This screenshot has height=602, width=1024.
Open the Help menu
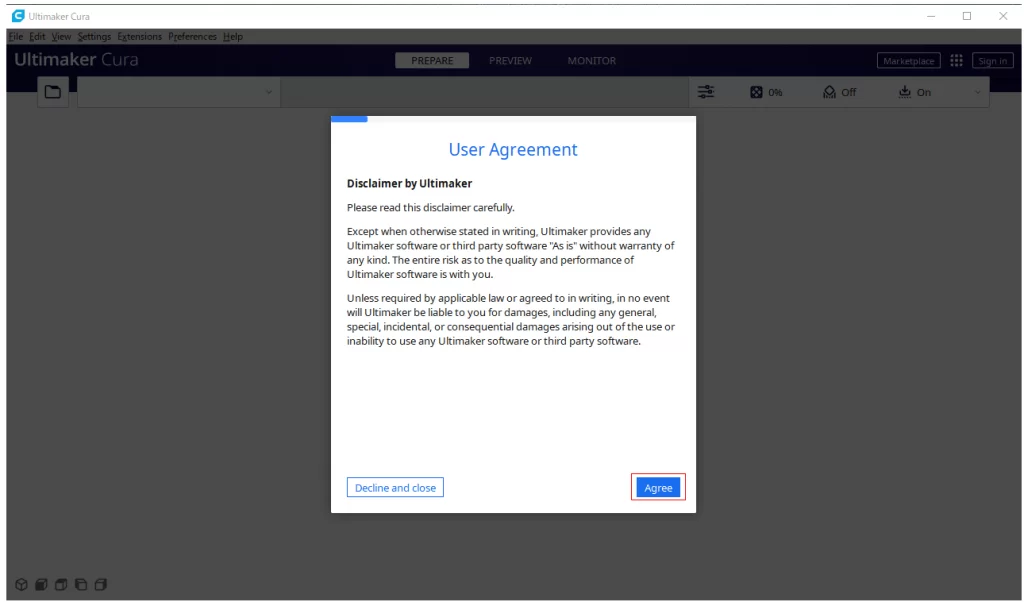[232, 37]
